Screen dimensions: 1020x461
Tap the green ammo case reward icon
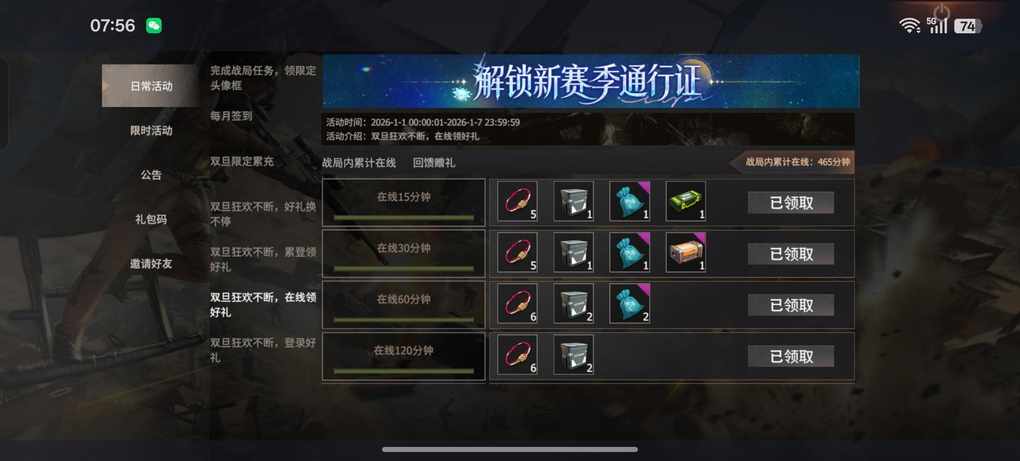click(686, 202)
